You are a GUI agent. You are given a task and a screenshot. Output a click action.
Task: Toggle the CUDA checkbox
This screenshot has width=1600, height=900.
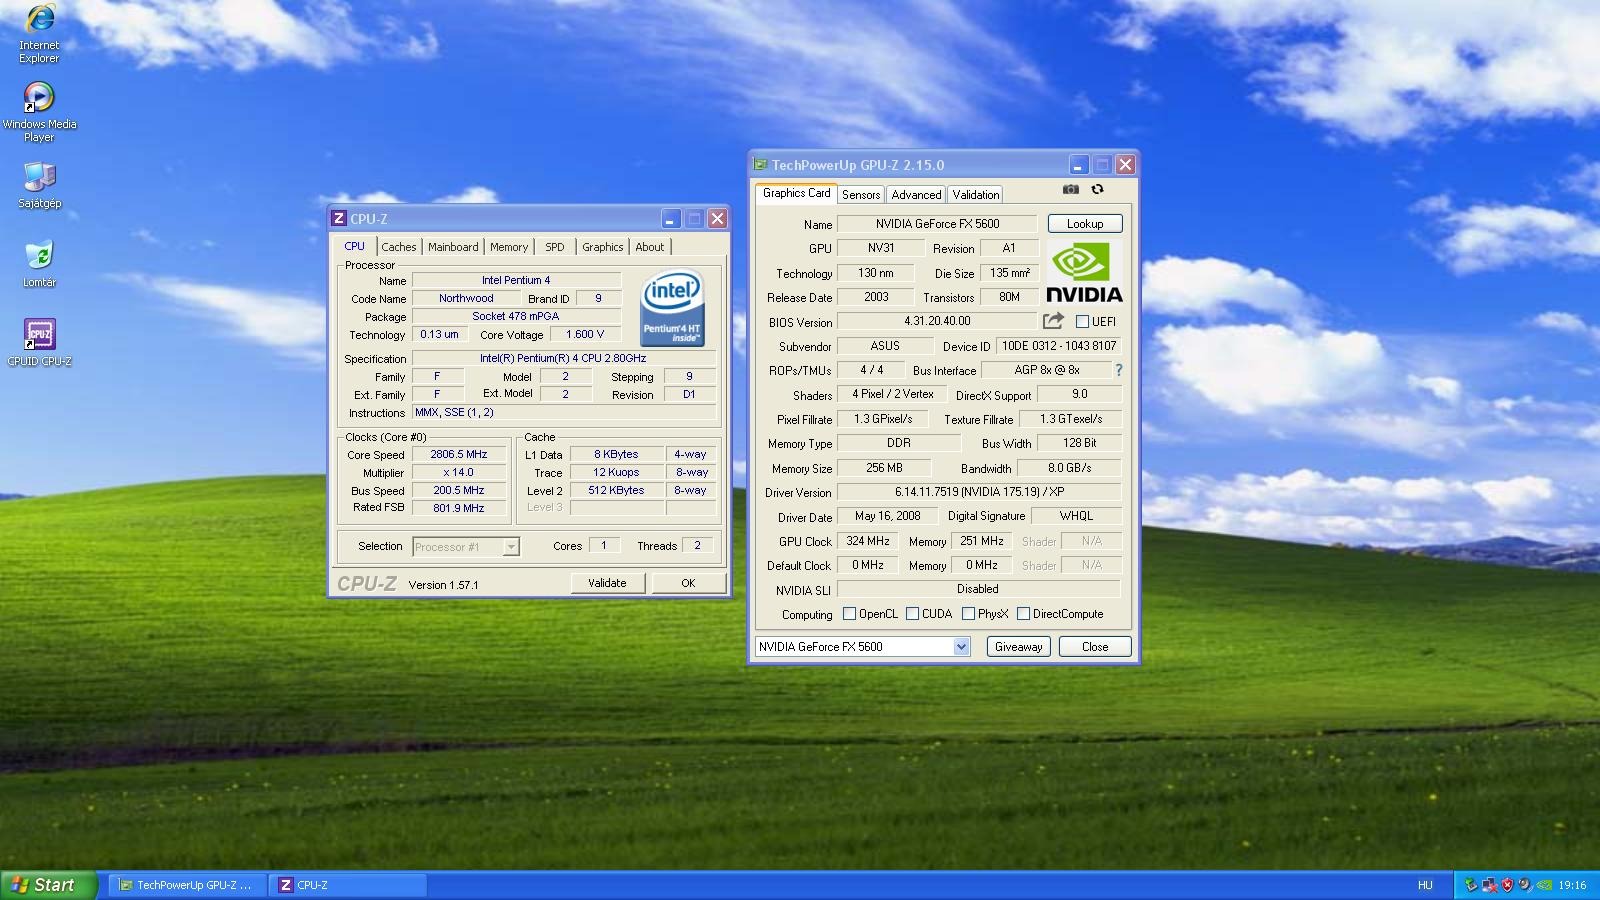pyautogui.click(x=912, y=614)
